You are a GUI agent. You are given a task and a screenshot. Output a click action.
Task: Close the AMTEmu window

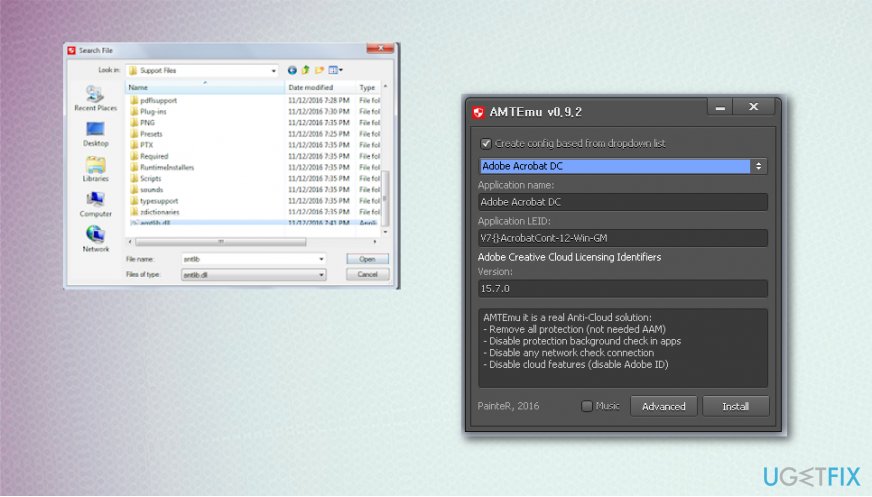point(754,107)
